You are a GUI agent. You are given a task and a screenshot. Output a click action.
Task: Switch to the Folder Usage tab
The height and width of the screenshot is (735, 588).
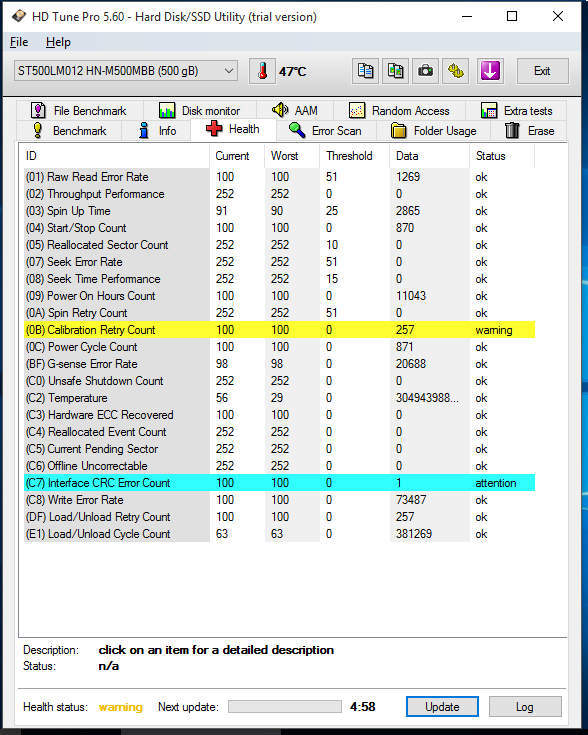tap(434, 130)
